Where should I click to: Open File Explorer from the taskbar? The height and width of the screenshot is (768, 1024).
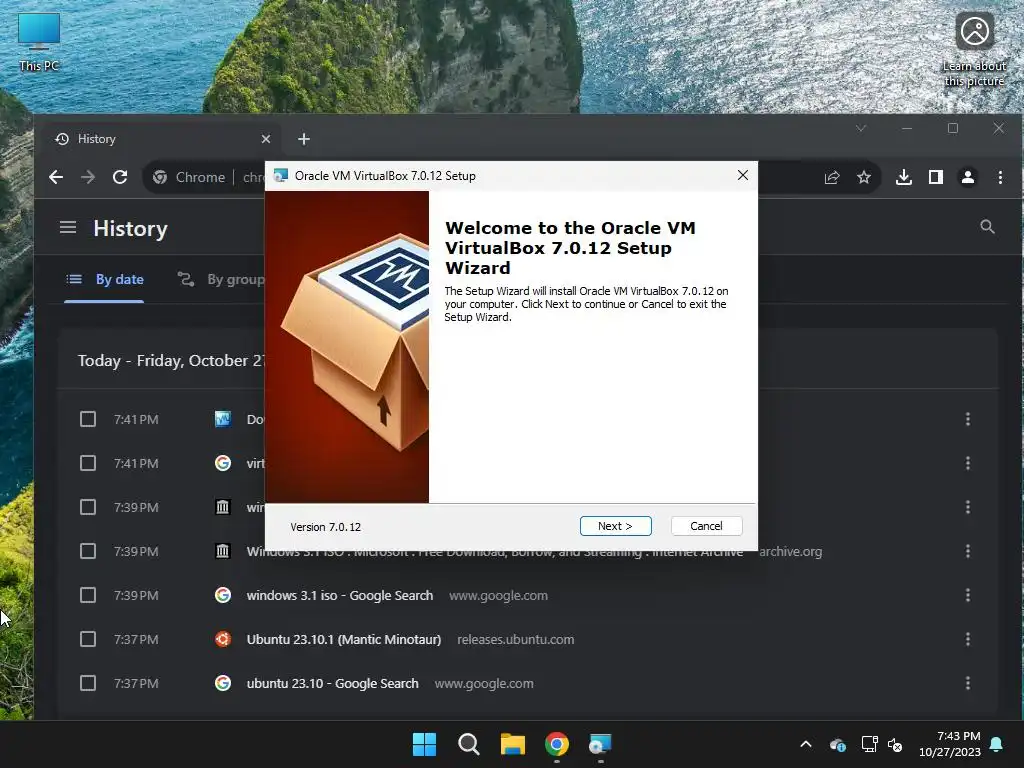tap(513, 744)
